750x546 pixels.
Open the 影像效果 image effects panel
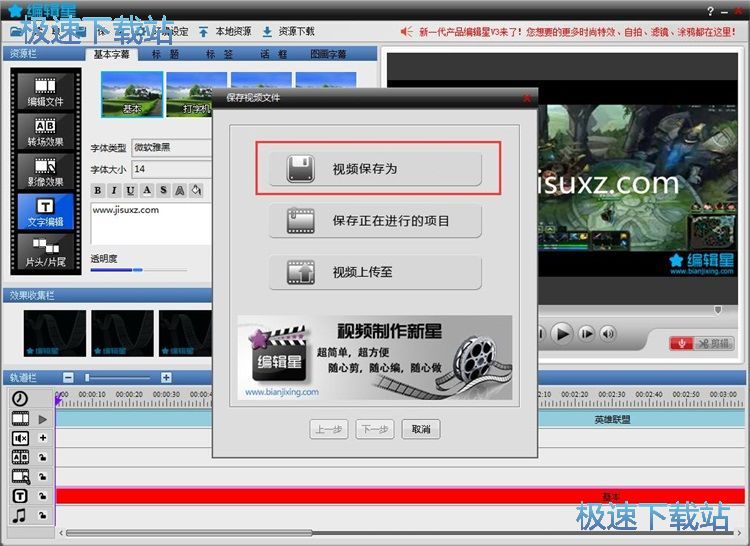[x=45, y=172]
